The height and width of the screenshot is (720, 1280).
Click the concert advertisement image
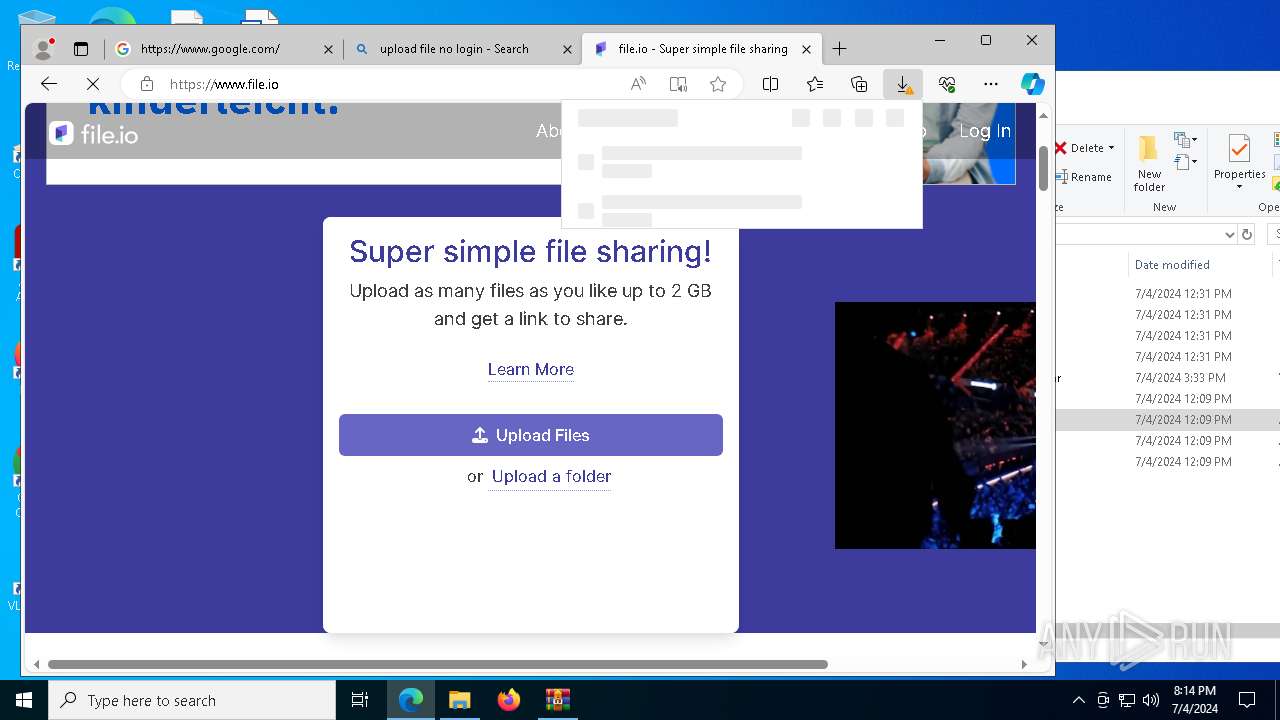coord(935,425)
